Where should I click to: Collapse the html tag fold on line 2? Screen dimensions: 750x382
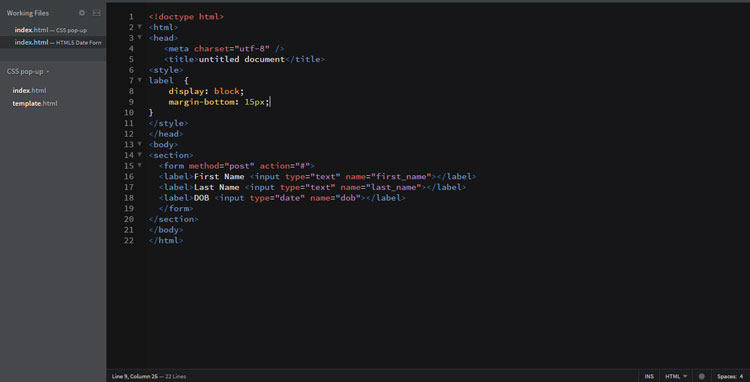[x=140, y=27]
